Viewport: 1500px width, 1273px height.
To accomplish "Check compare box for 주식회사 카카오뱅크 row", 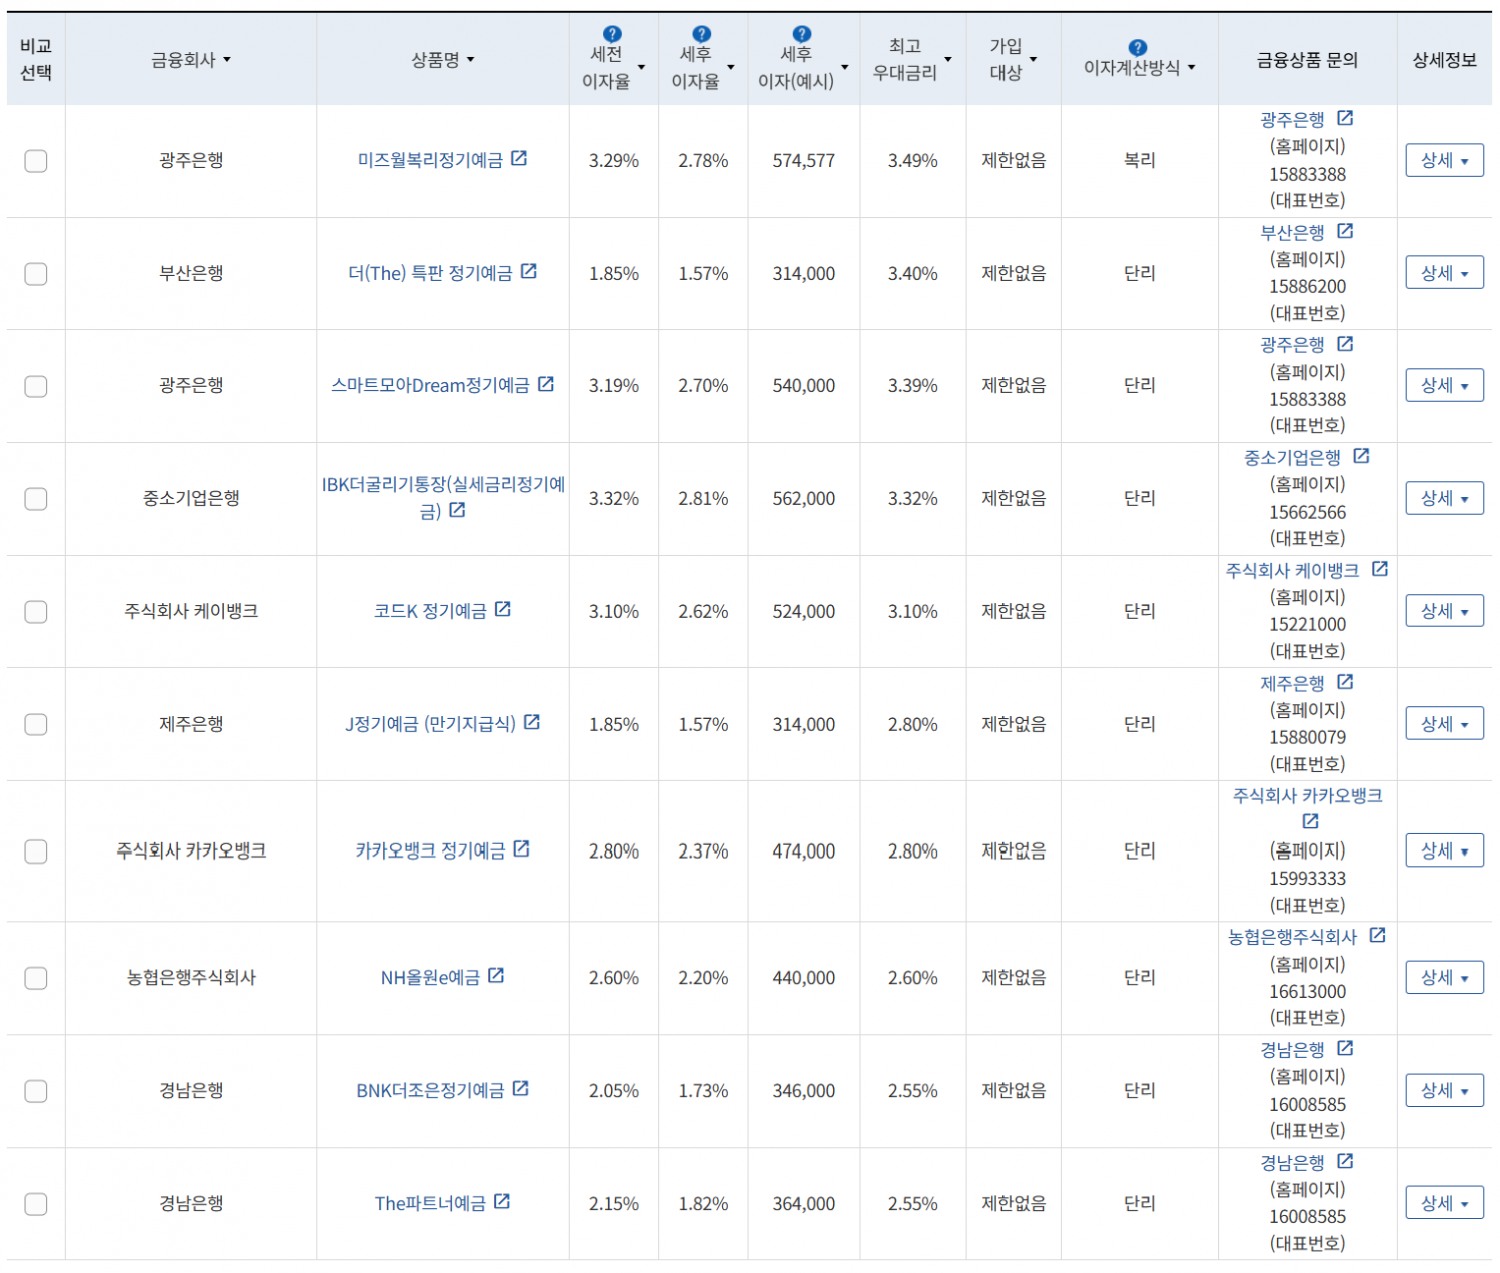I will point(36,851).
